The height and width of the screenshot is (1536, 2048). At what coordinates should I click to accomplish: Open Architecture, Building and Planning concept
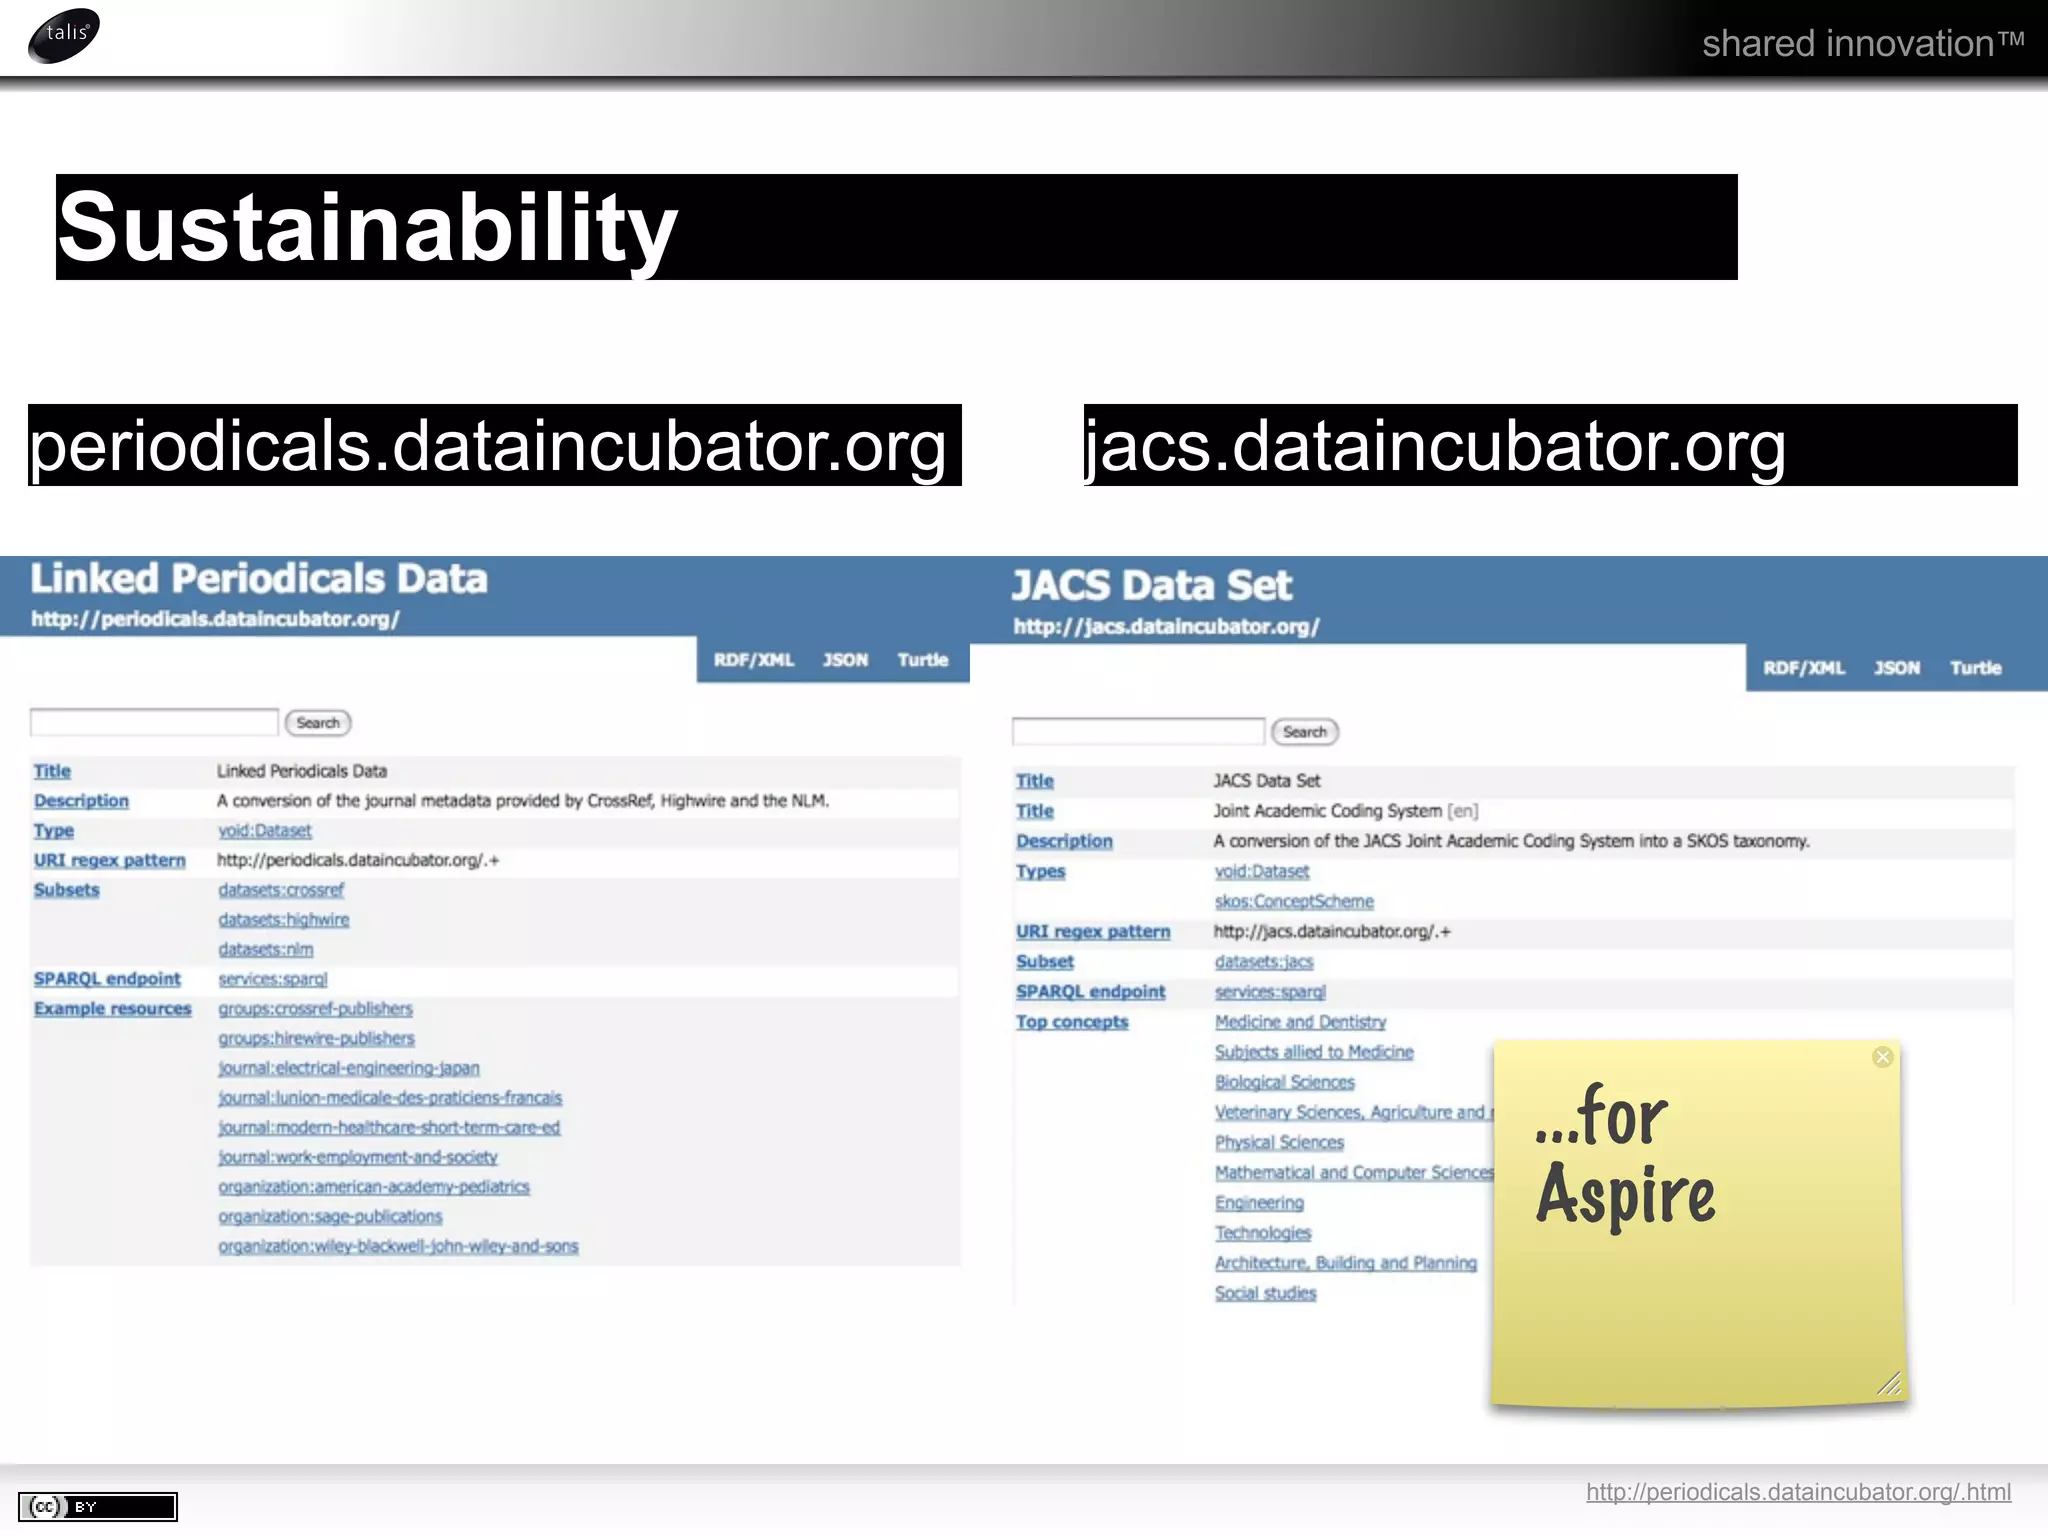click(x=1345, y=1263)
